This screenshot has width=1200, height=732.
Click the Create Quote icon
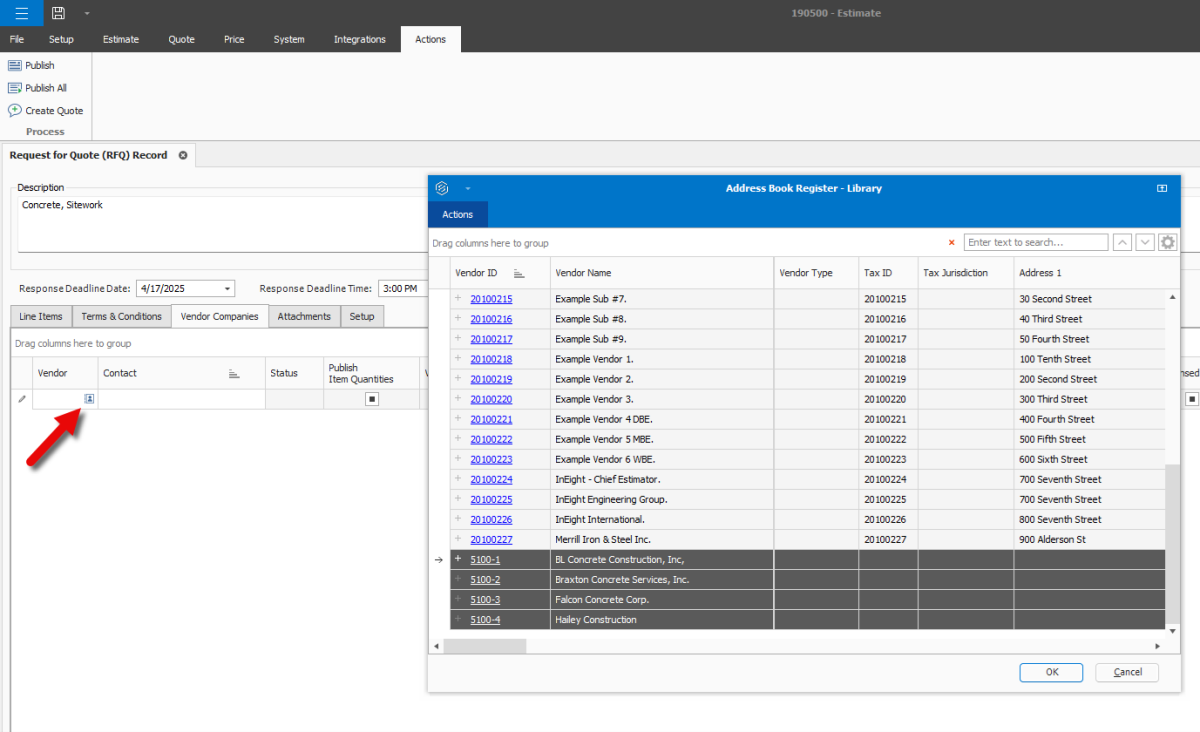[x=15, y=111]
